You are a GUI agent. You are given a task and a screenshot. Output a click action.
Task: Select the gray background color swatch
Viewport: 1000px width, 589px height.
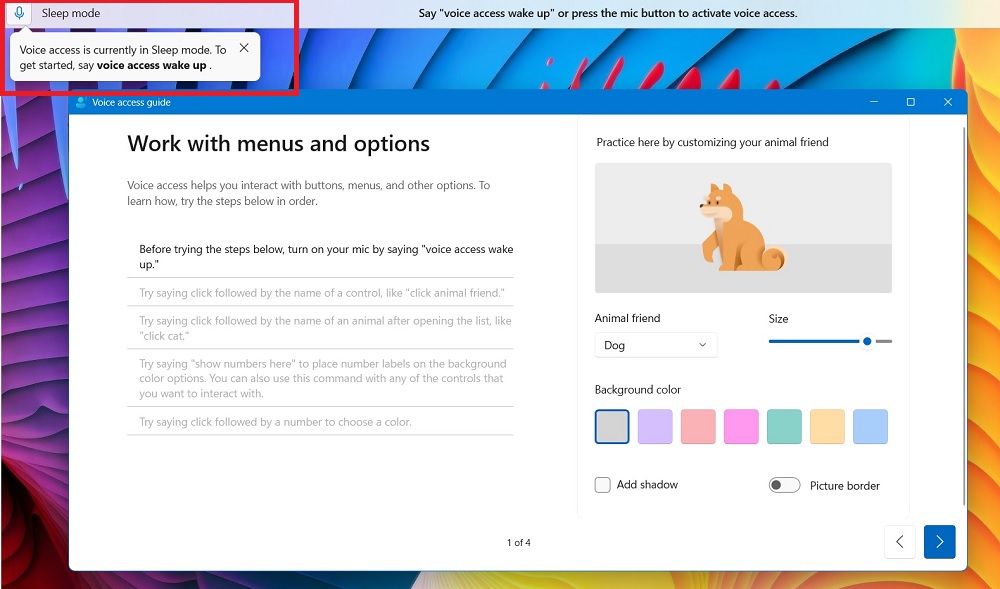(612, 426)
